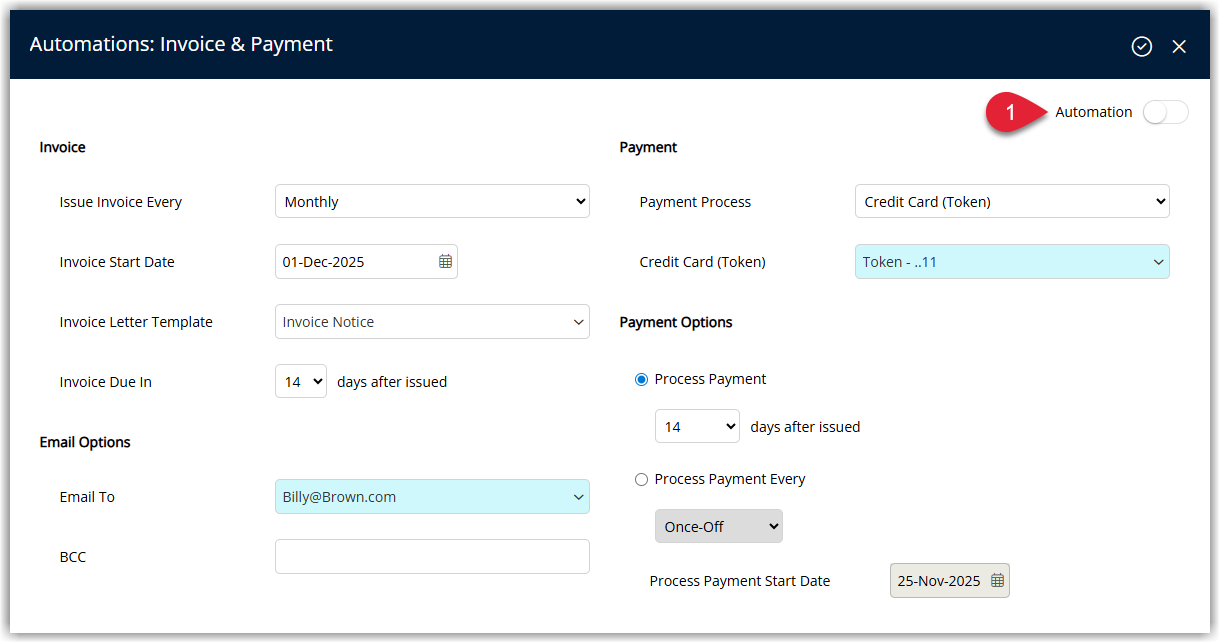Click the BCC input field
This screenshot has height=643, width=1220.
tap(432, 557)
